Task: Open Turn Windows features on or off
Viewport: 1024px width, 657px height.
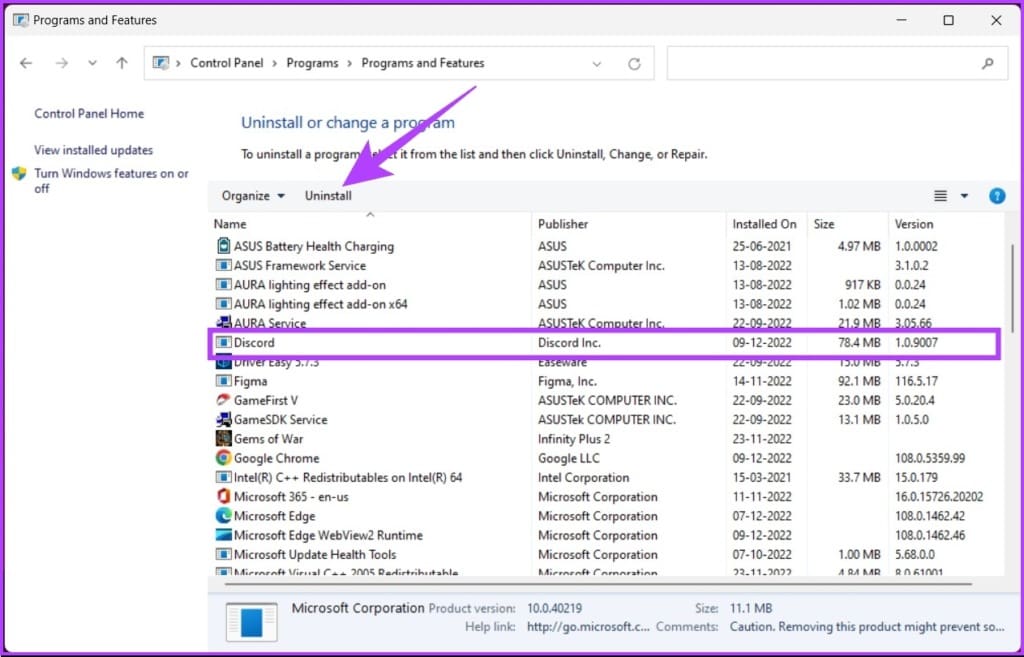Action: (x=111, y=181)
